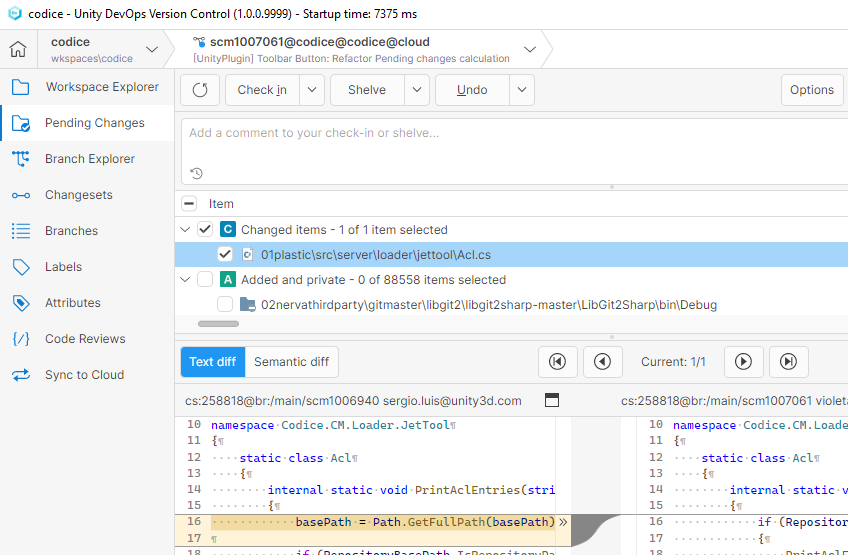The width and height of the screenshot is (848, 555).
Task: Click the Sync to Cloud arrows icon
Action: pyautogui.click(x=21, y=375)
